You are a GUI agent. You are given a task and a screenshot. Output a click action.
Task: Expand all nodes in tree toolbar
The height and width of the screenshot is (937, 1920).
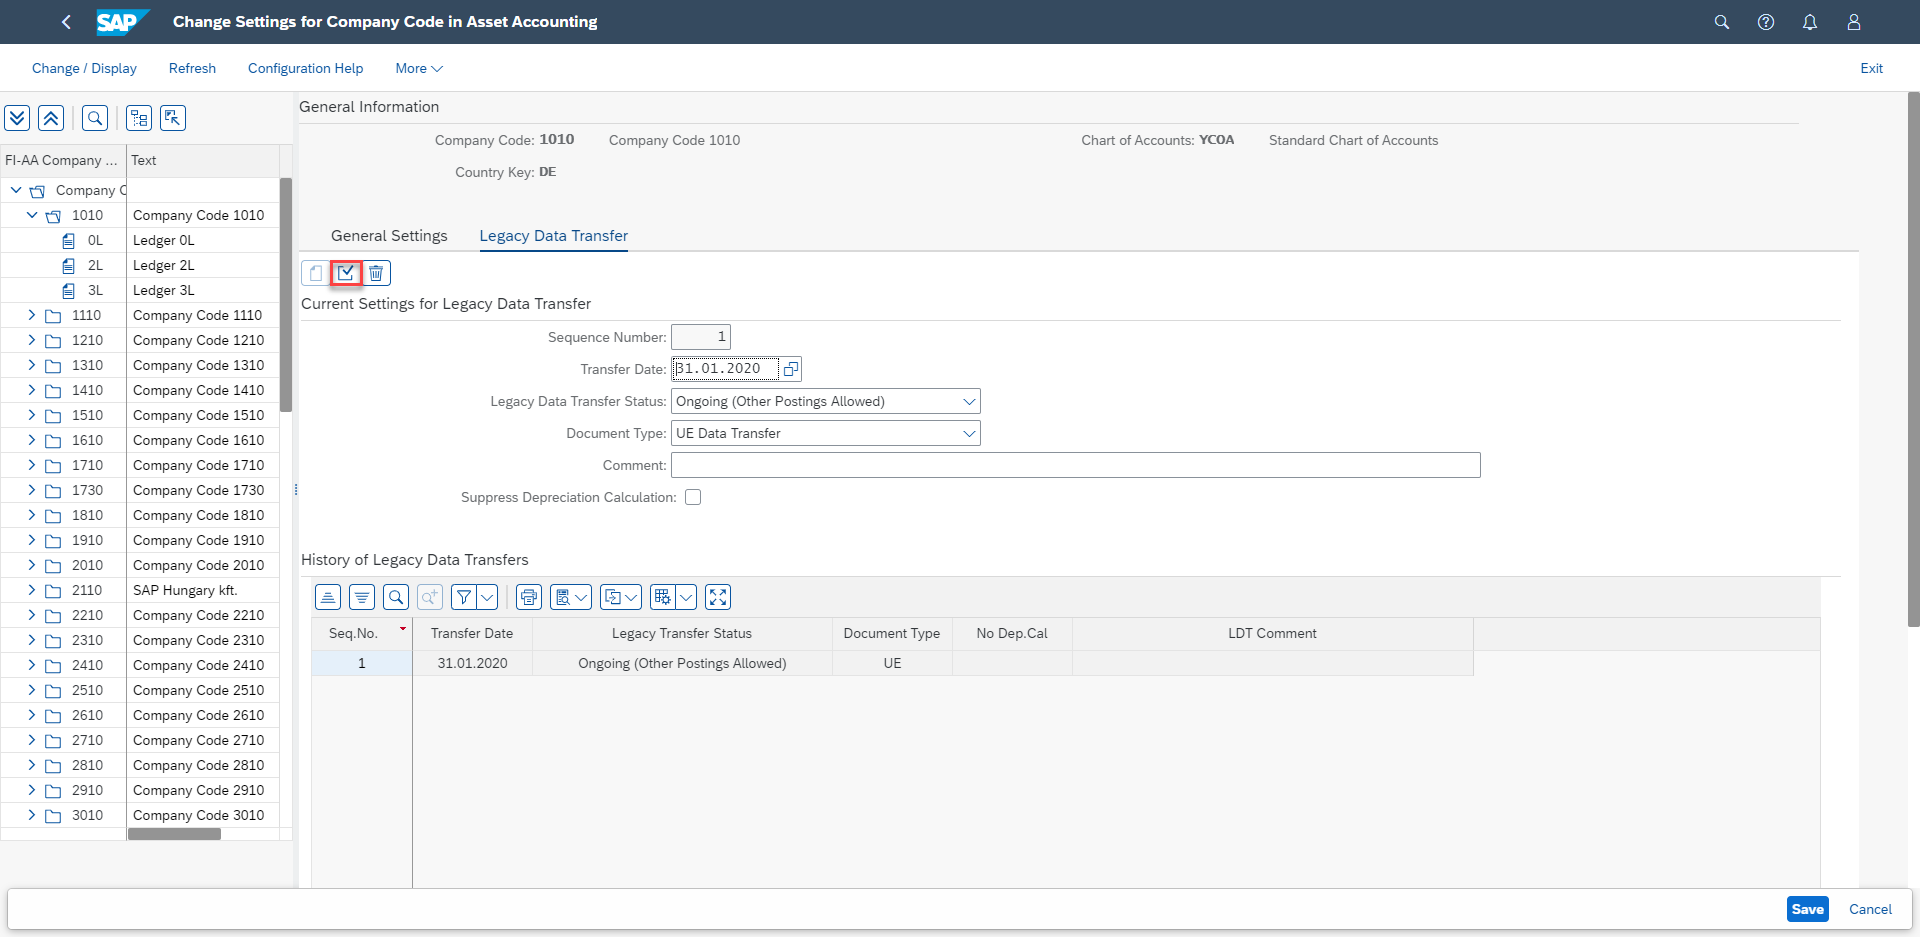17,118
